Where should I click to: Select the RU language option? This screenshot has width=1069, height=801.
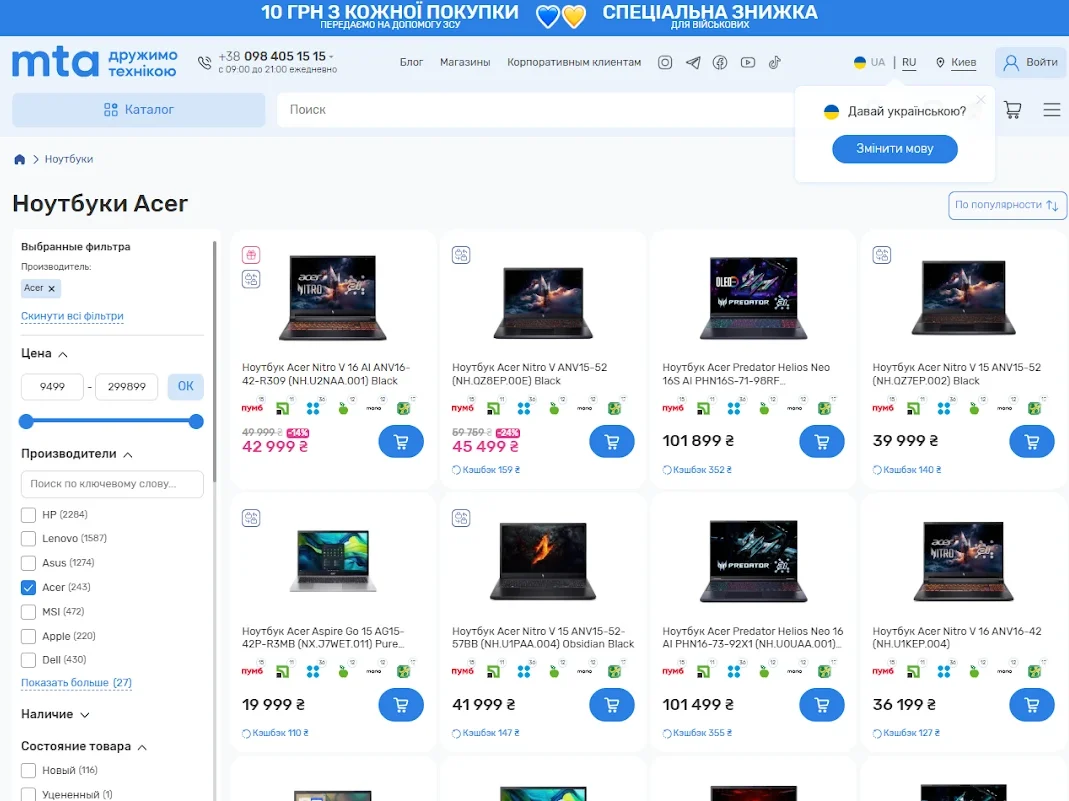[909, 63]
